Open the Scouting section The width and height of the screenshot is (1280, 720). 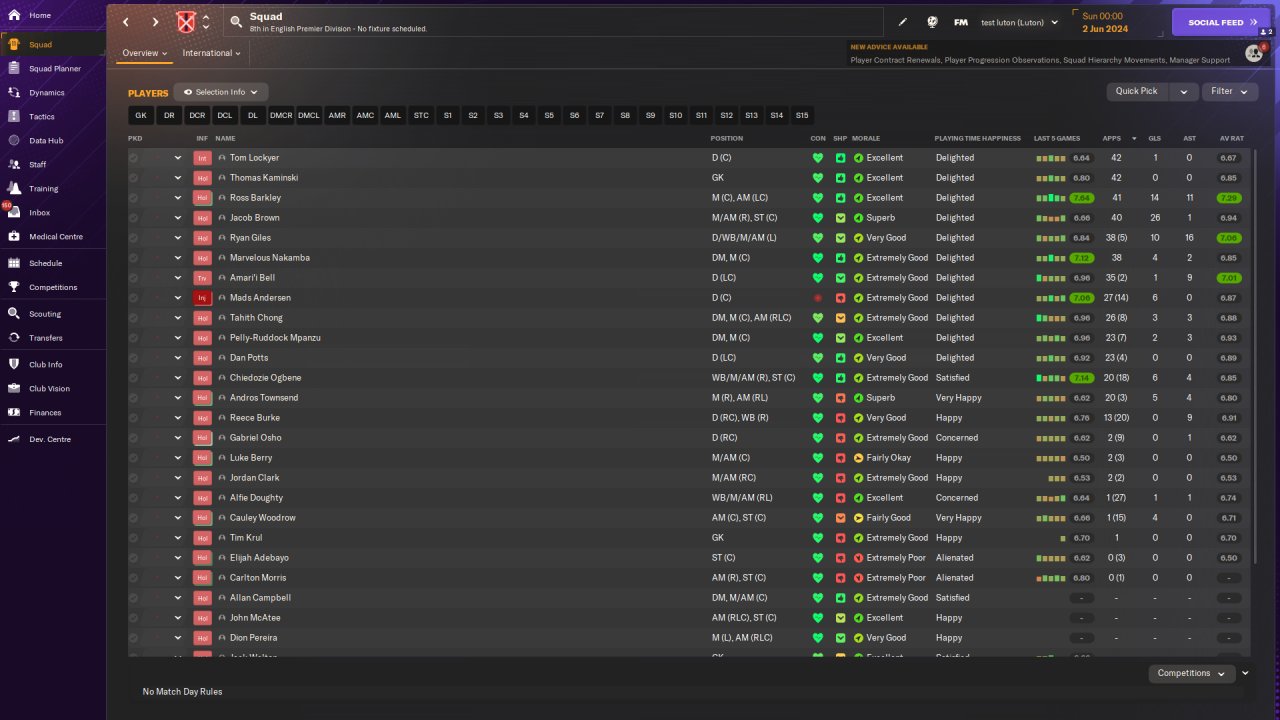pyautogui.click(x=52, y=313)
